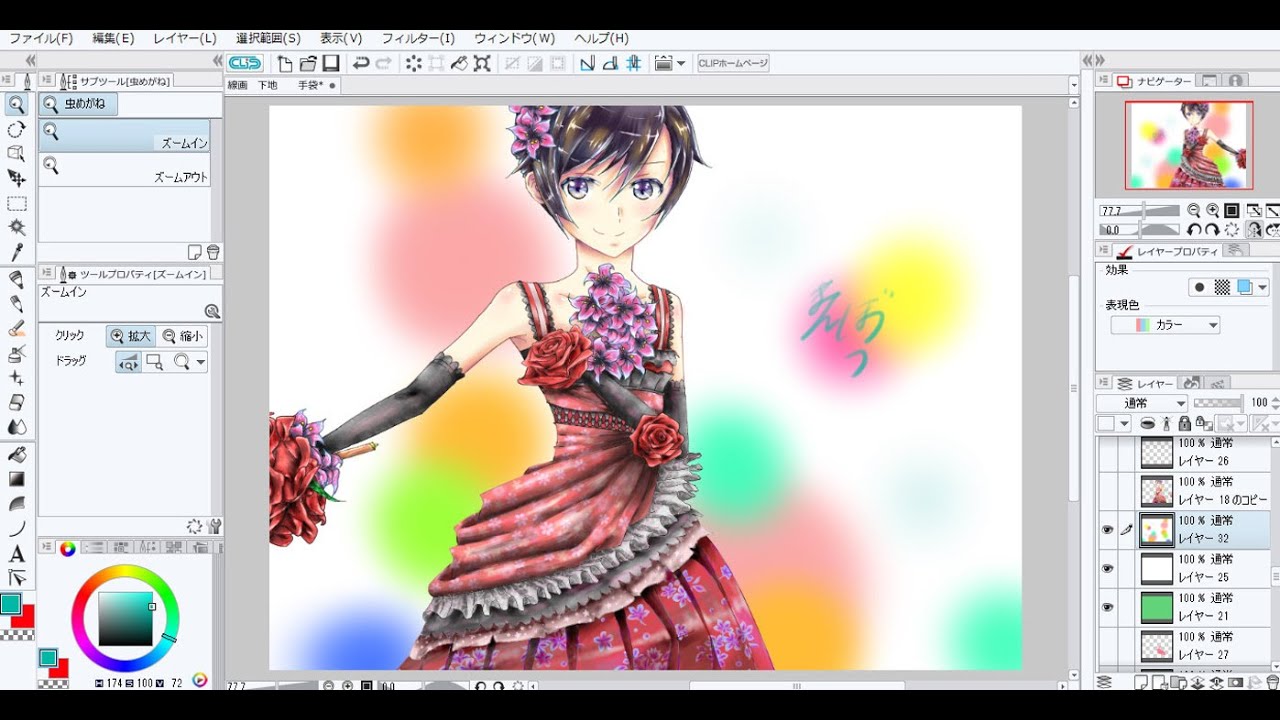Select the Magnifier (zoom) tool in toolbar
Viewport: 1280px width, 720px height.
pyautogui.click(x=16, y=104)
